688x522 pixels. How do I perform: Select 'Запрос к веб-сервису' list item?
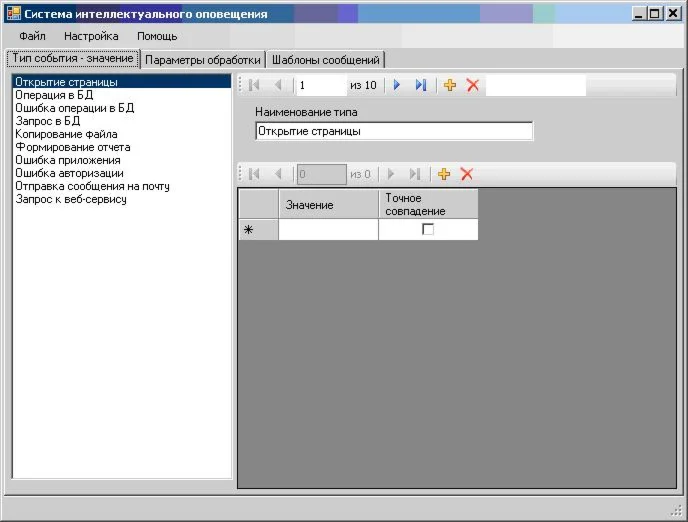(x=70, y=199)
